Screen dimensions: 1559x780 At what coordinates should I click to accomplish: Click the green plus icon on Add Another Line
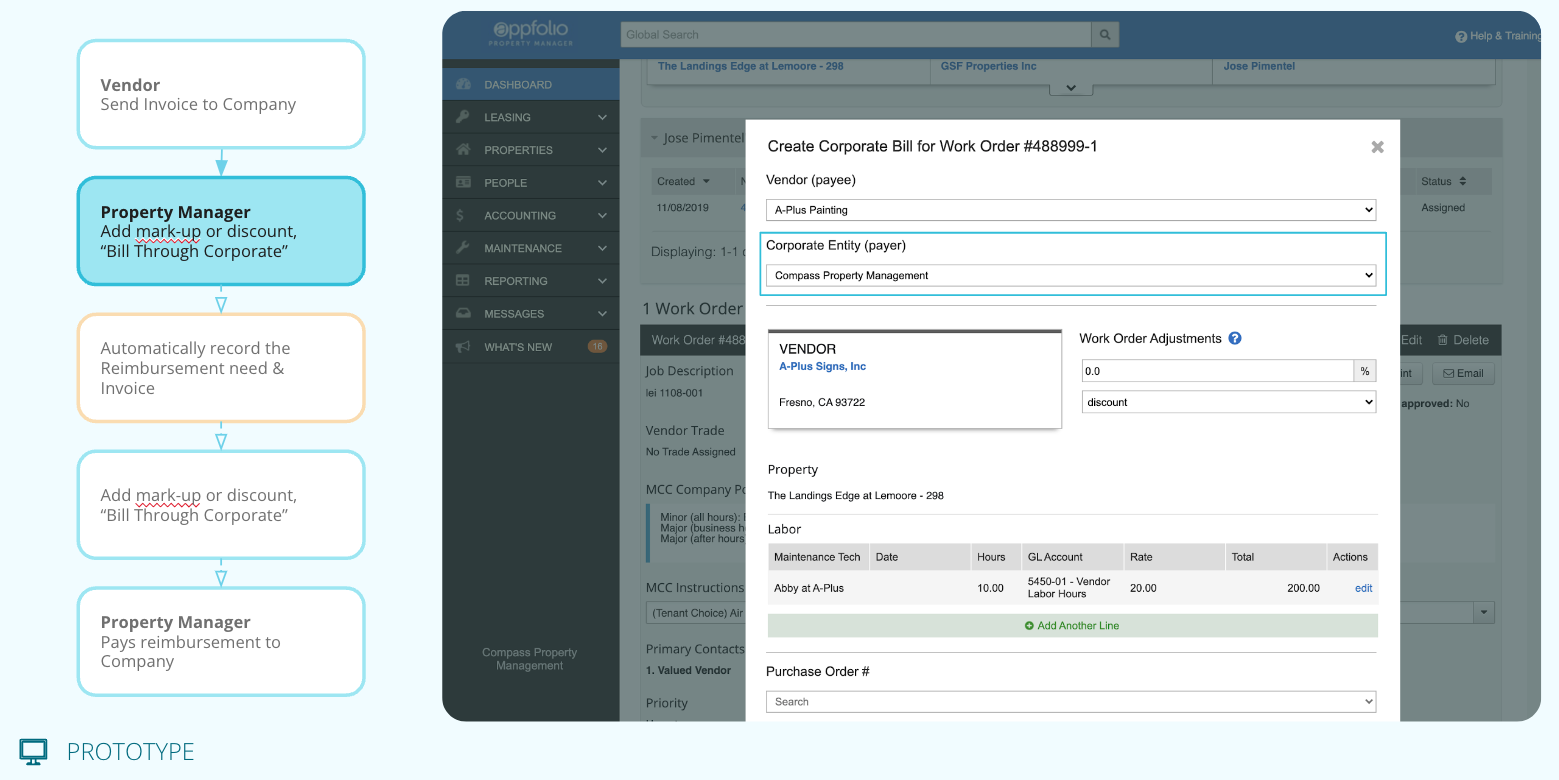1029,626
